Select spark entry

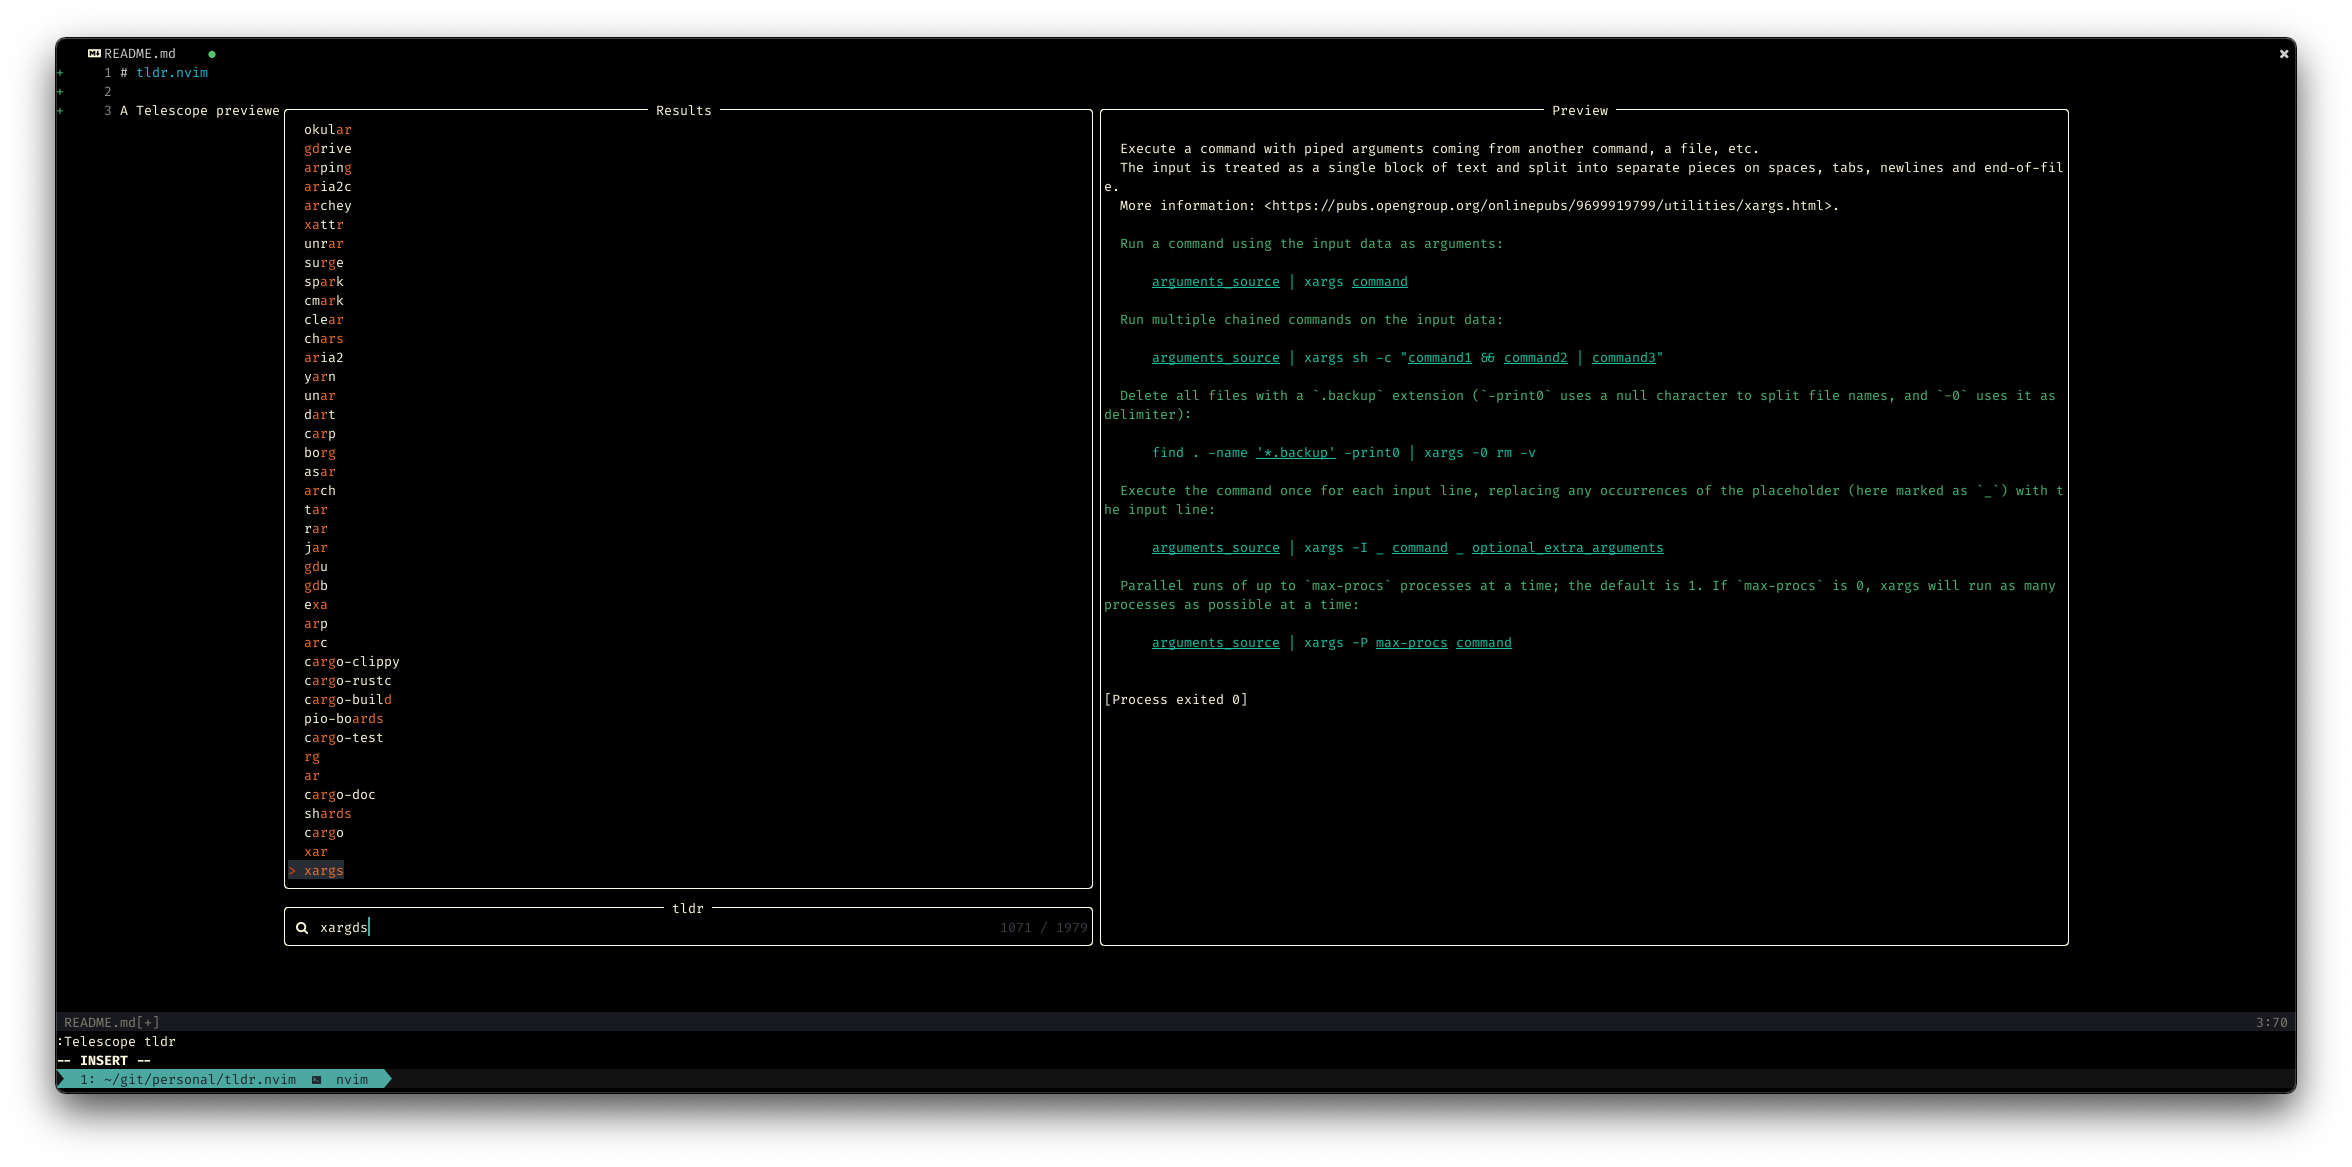[324, 282]
